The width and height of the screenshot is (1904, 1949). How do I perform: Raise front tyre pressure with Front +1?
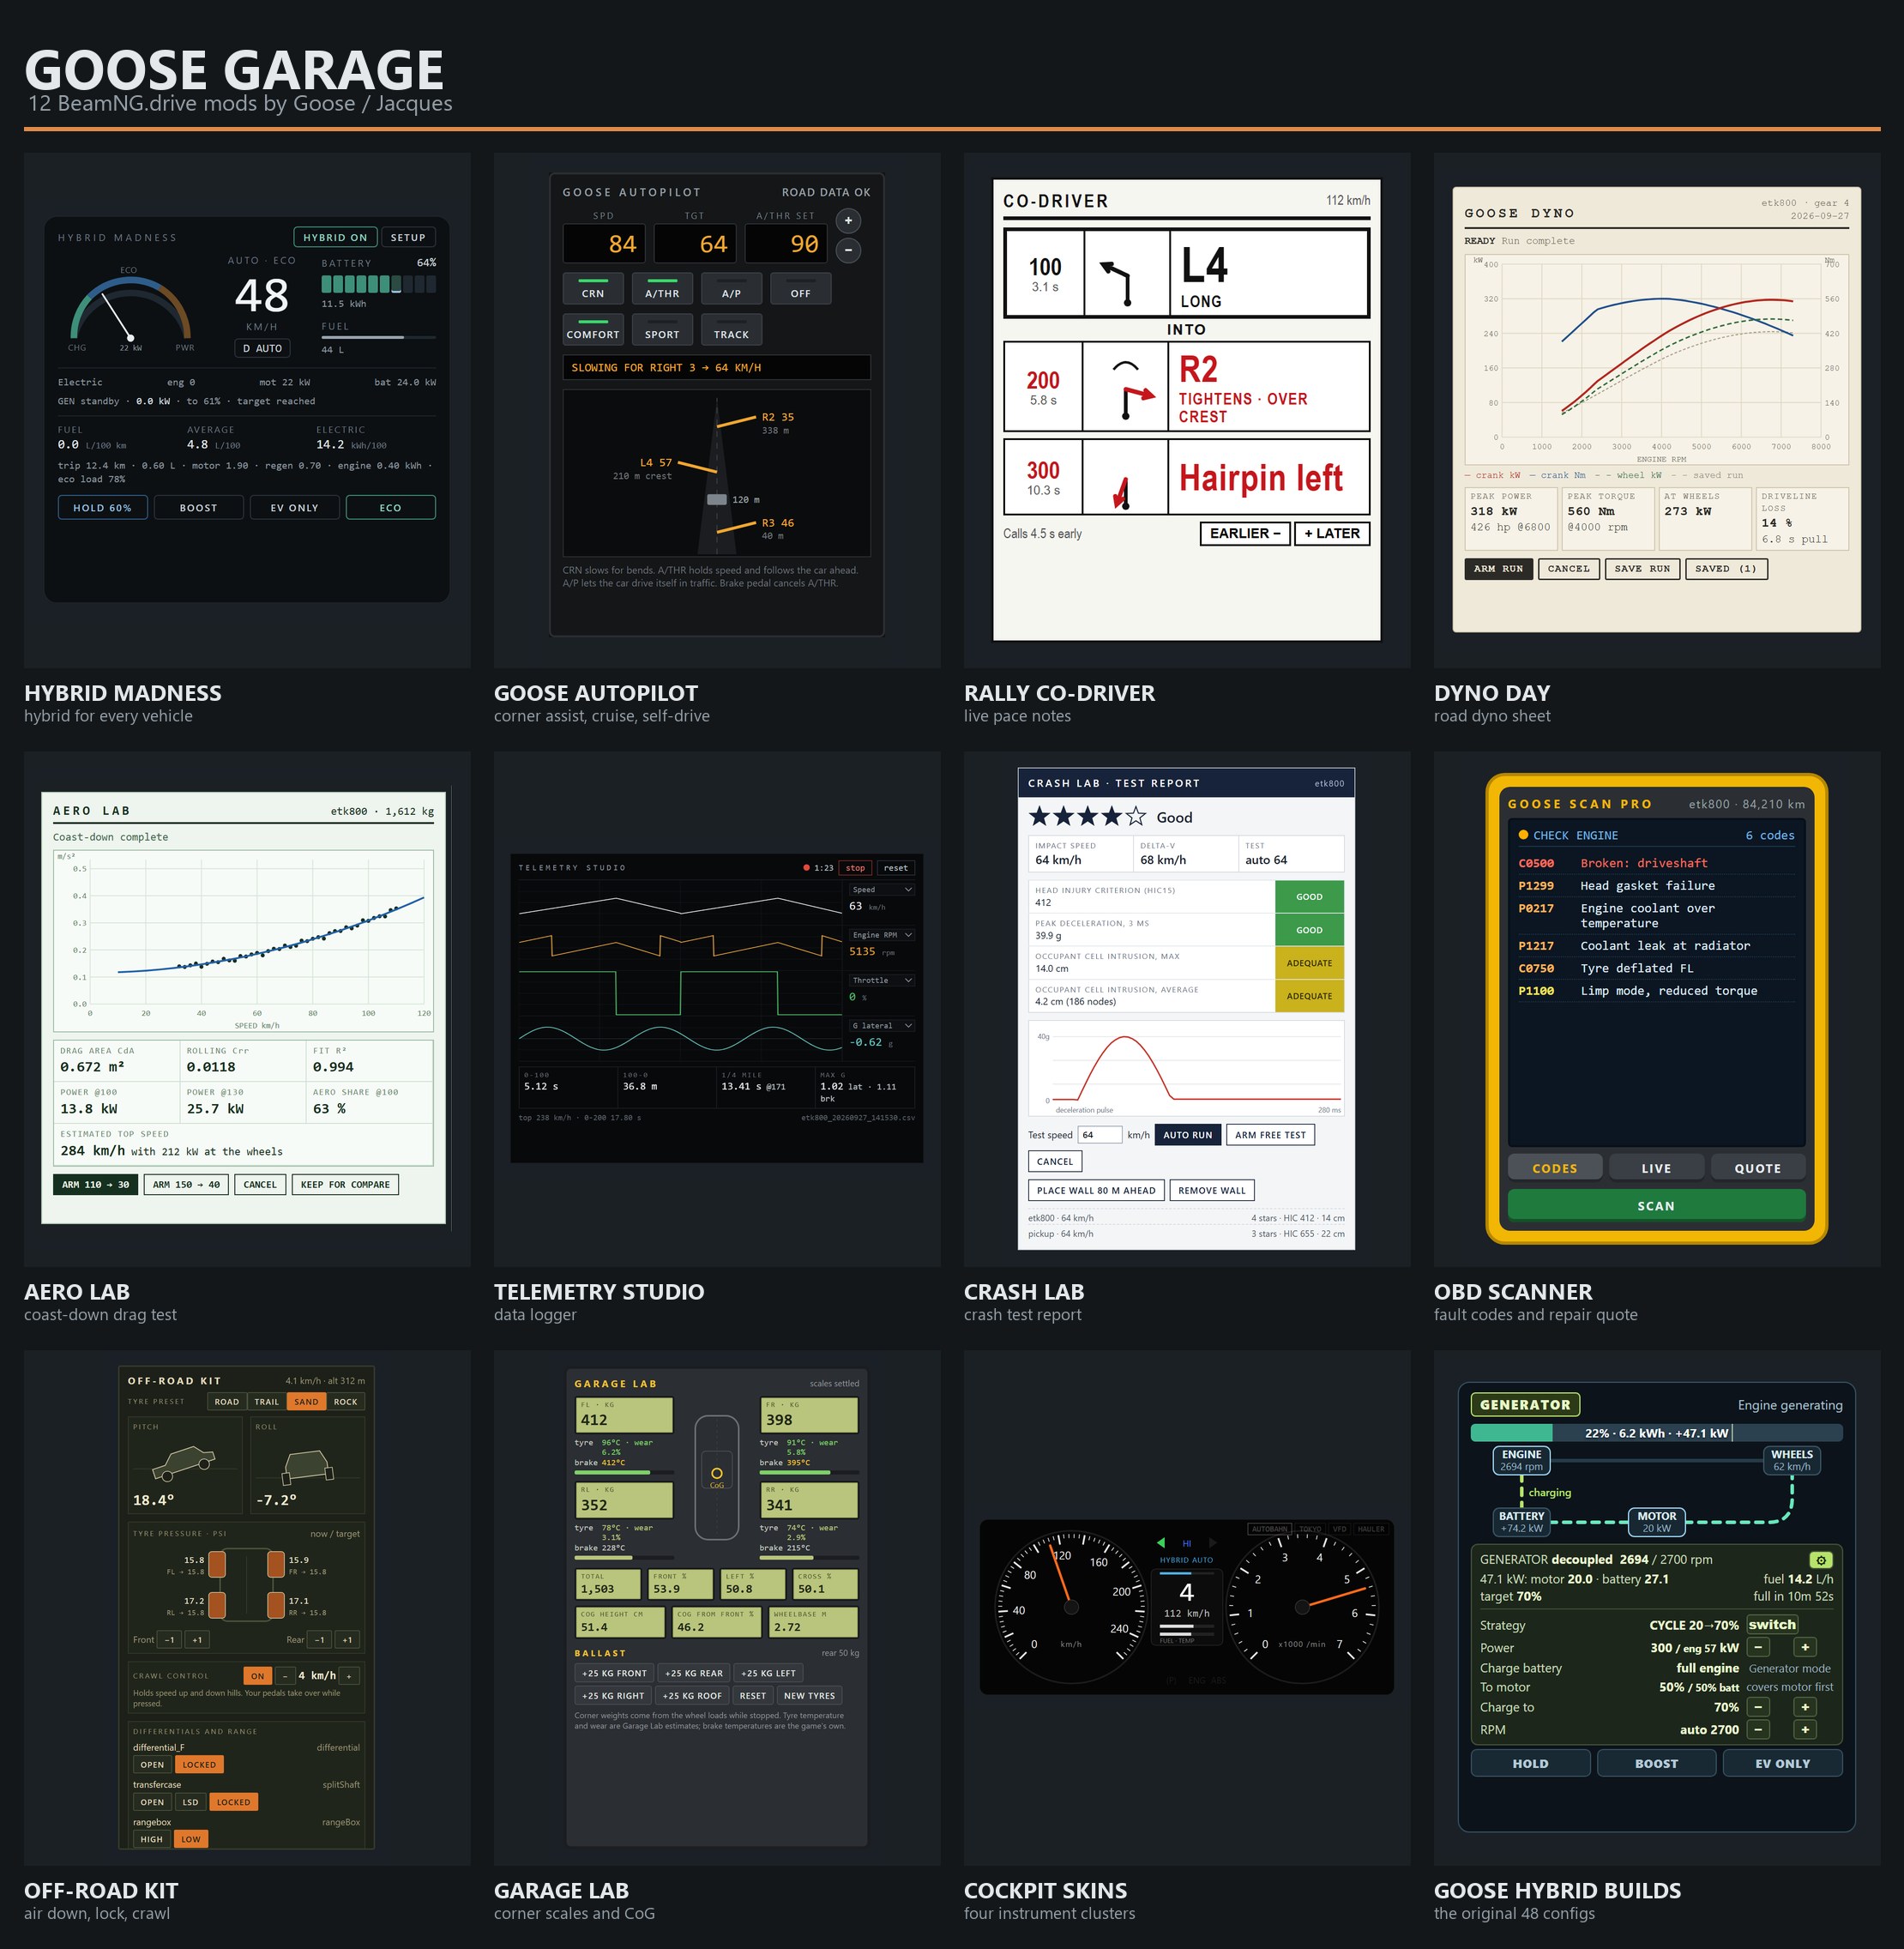[x=197, y=1639]
